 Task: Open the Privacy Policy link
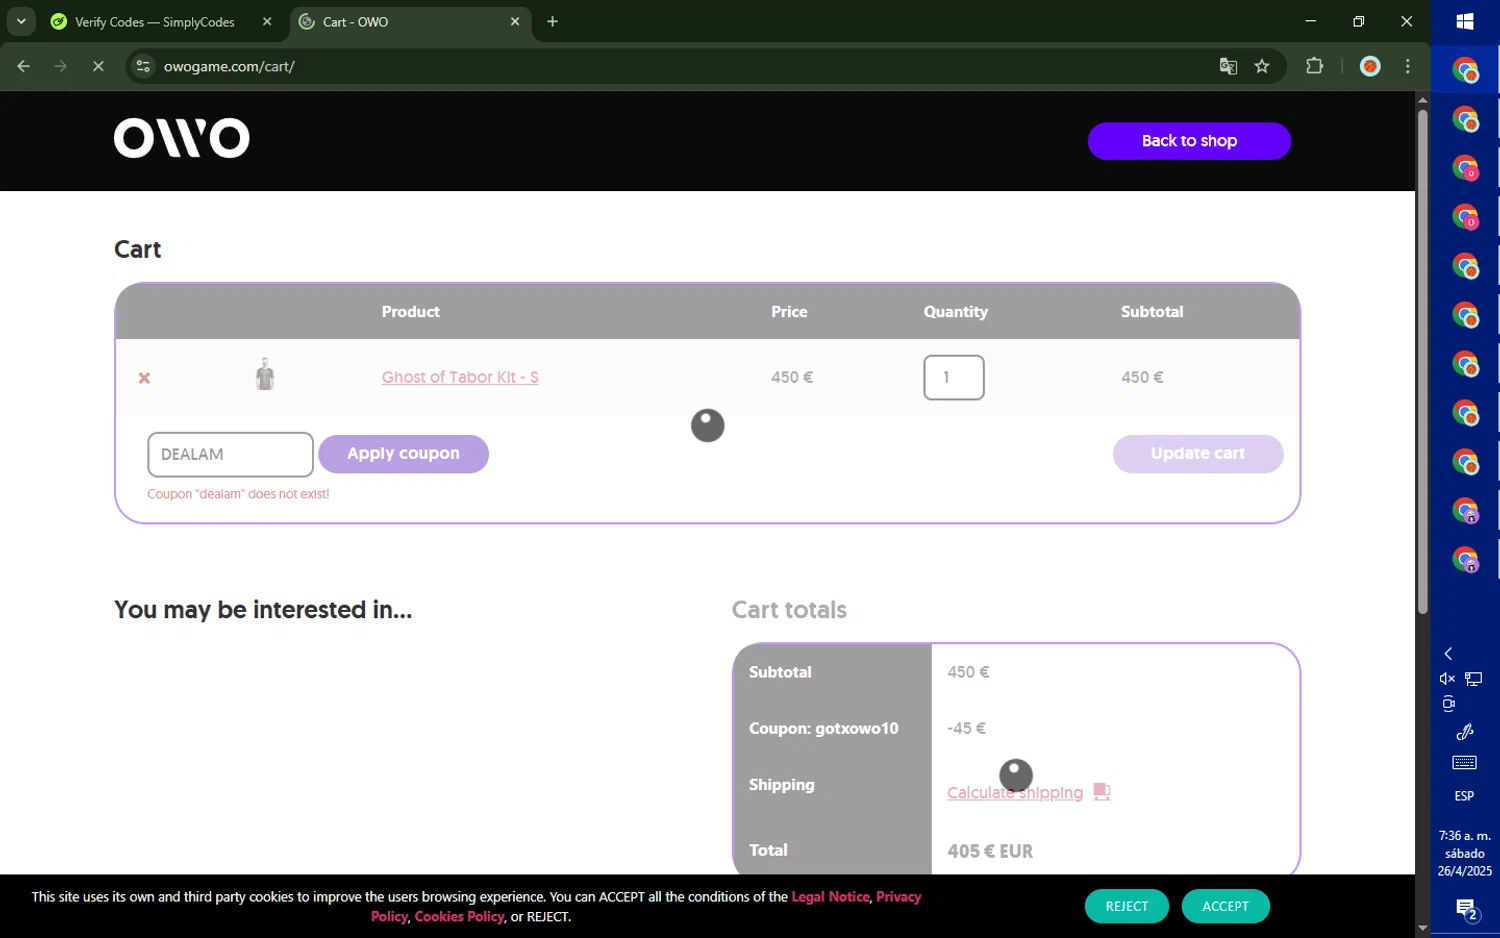click(x=898, y=897)
